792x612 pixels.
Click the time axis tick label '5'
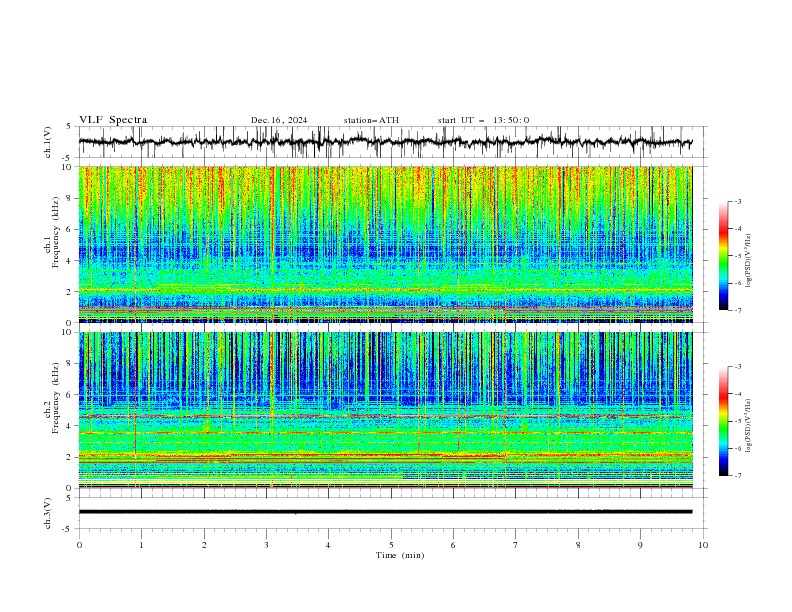[391, 545]
